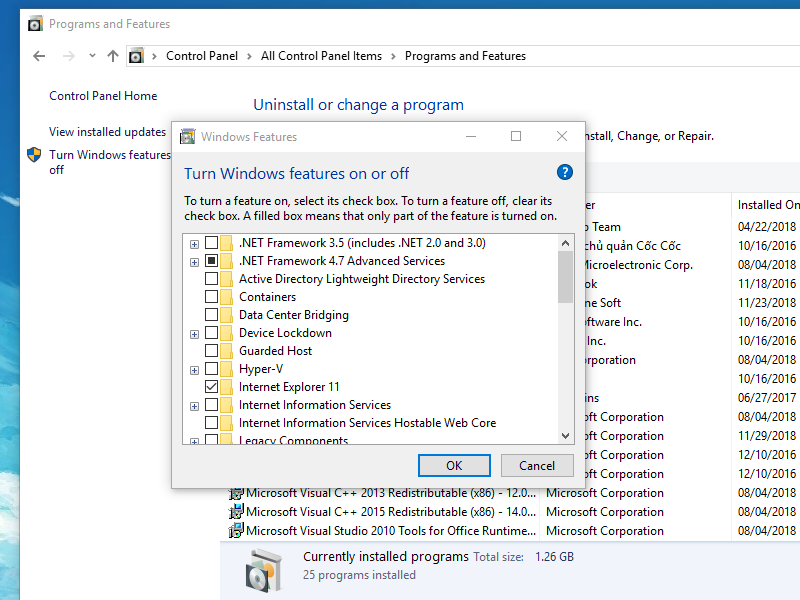Click the features list scrollbar thumb

565,277
